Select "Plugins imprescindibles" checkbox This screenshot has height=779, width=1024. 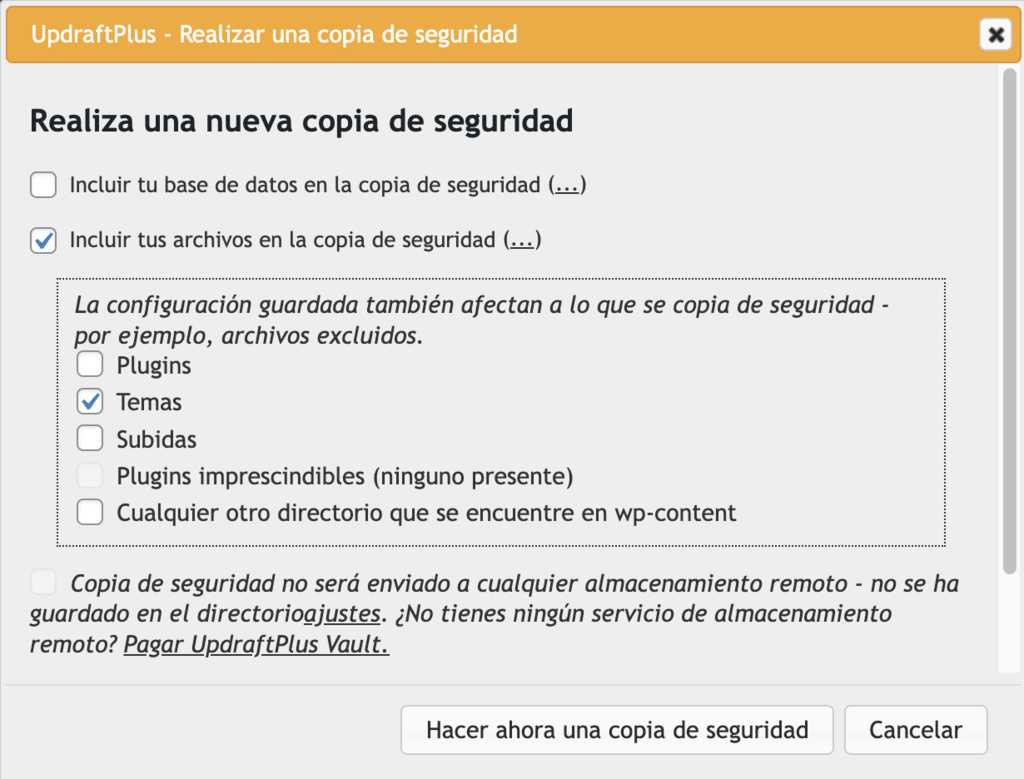click(x=89, y=475)
